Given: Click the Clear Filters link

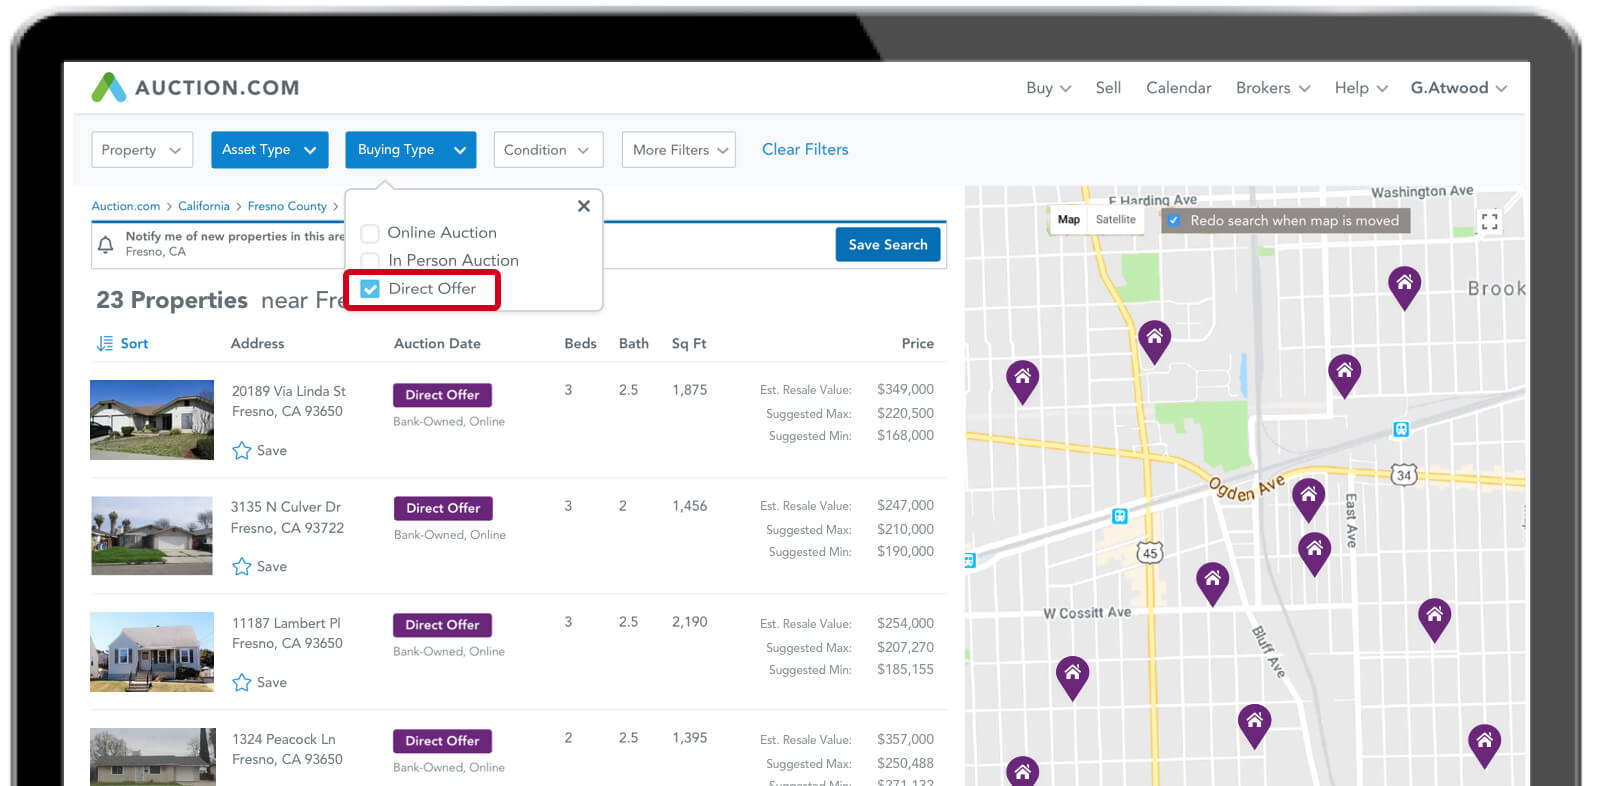Looking at the screenshot, I should 805,149.
